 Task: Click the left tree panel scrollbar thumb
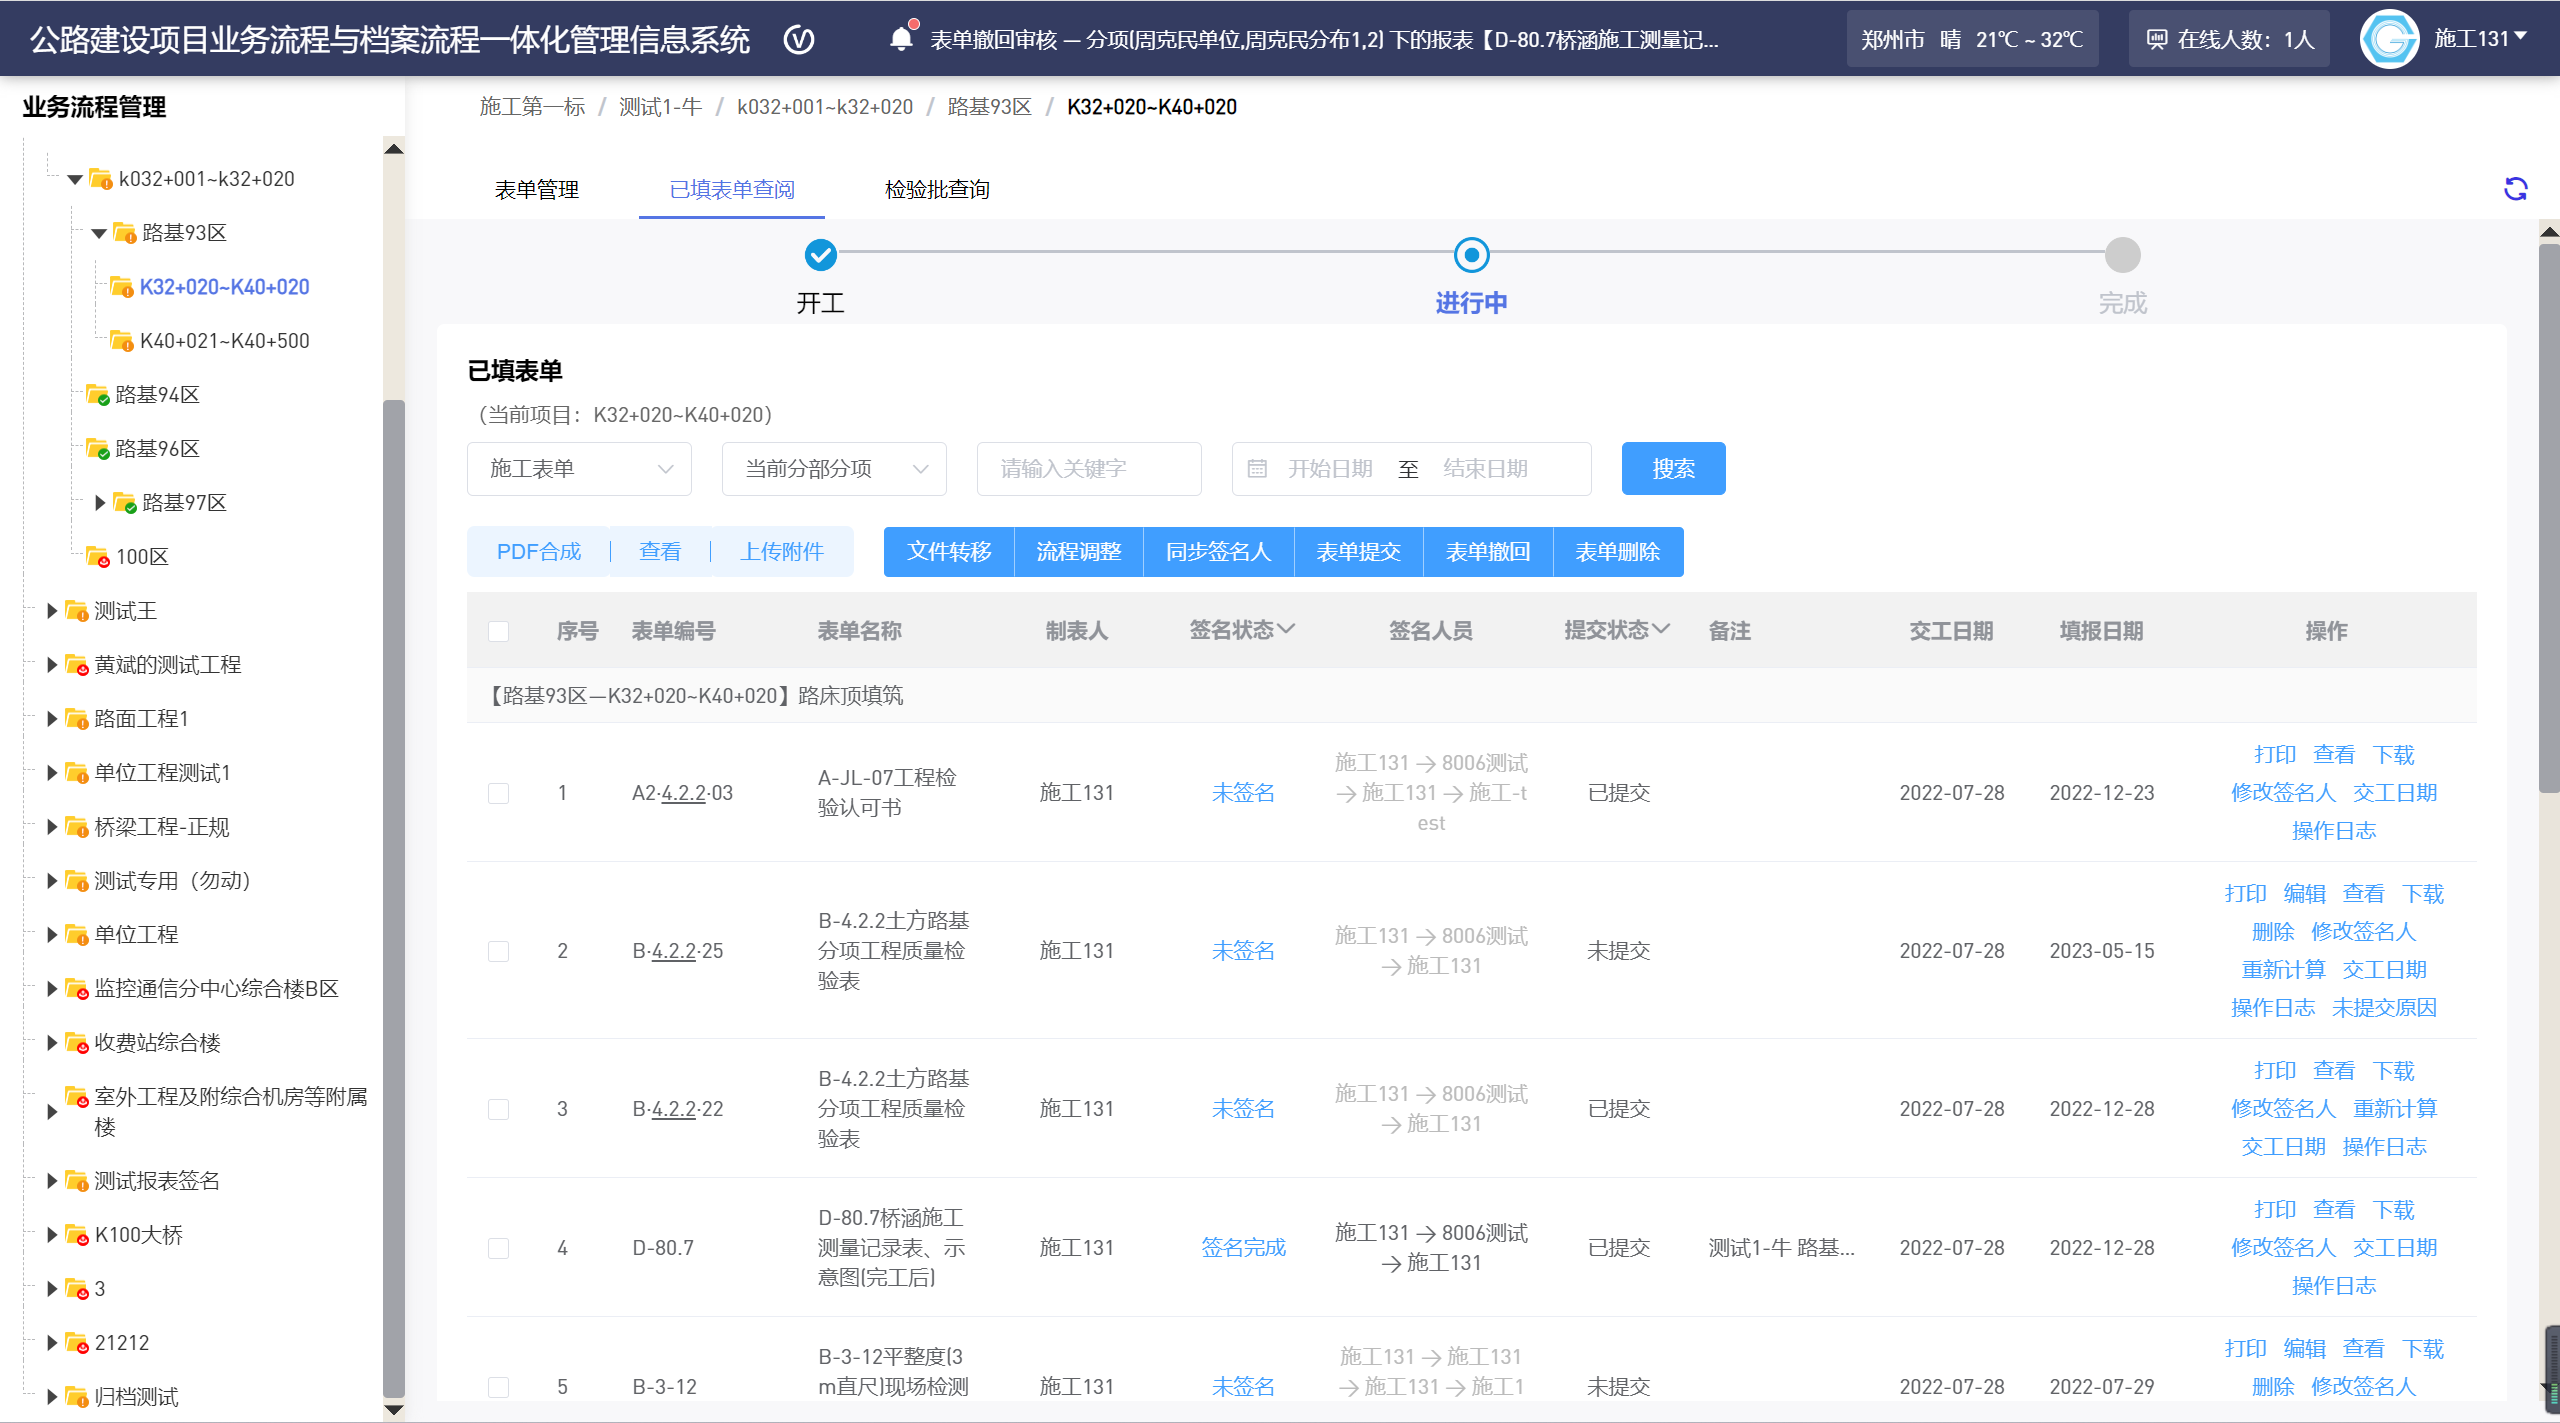click(394, 897)
